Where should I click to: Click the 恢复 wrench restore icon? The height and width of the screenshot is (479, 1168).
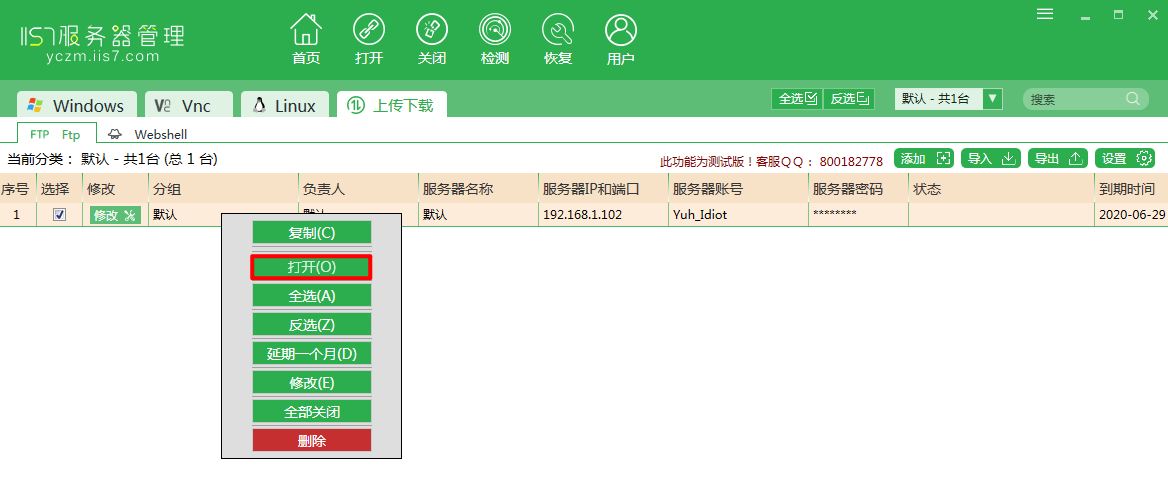point(558,31)
